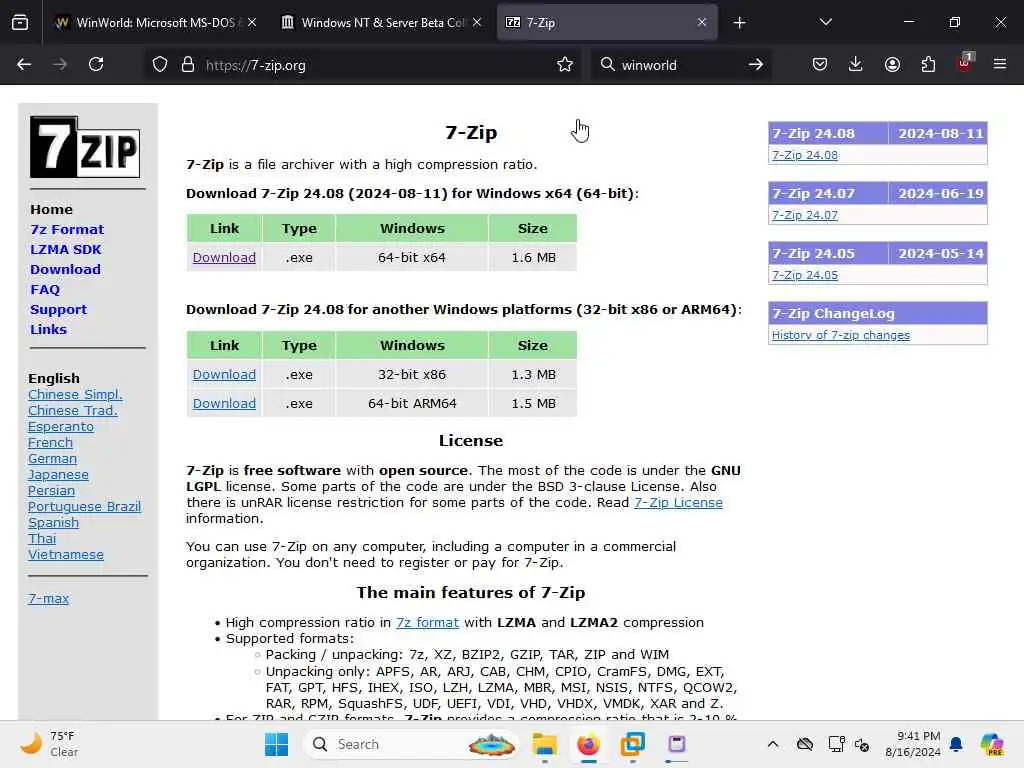Image resolution: width=1024 pixels, height=768 pixels.
Task: Open the Firefox account icon
Action: tap(892, 65)
